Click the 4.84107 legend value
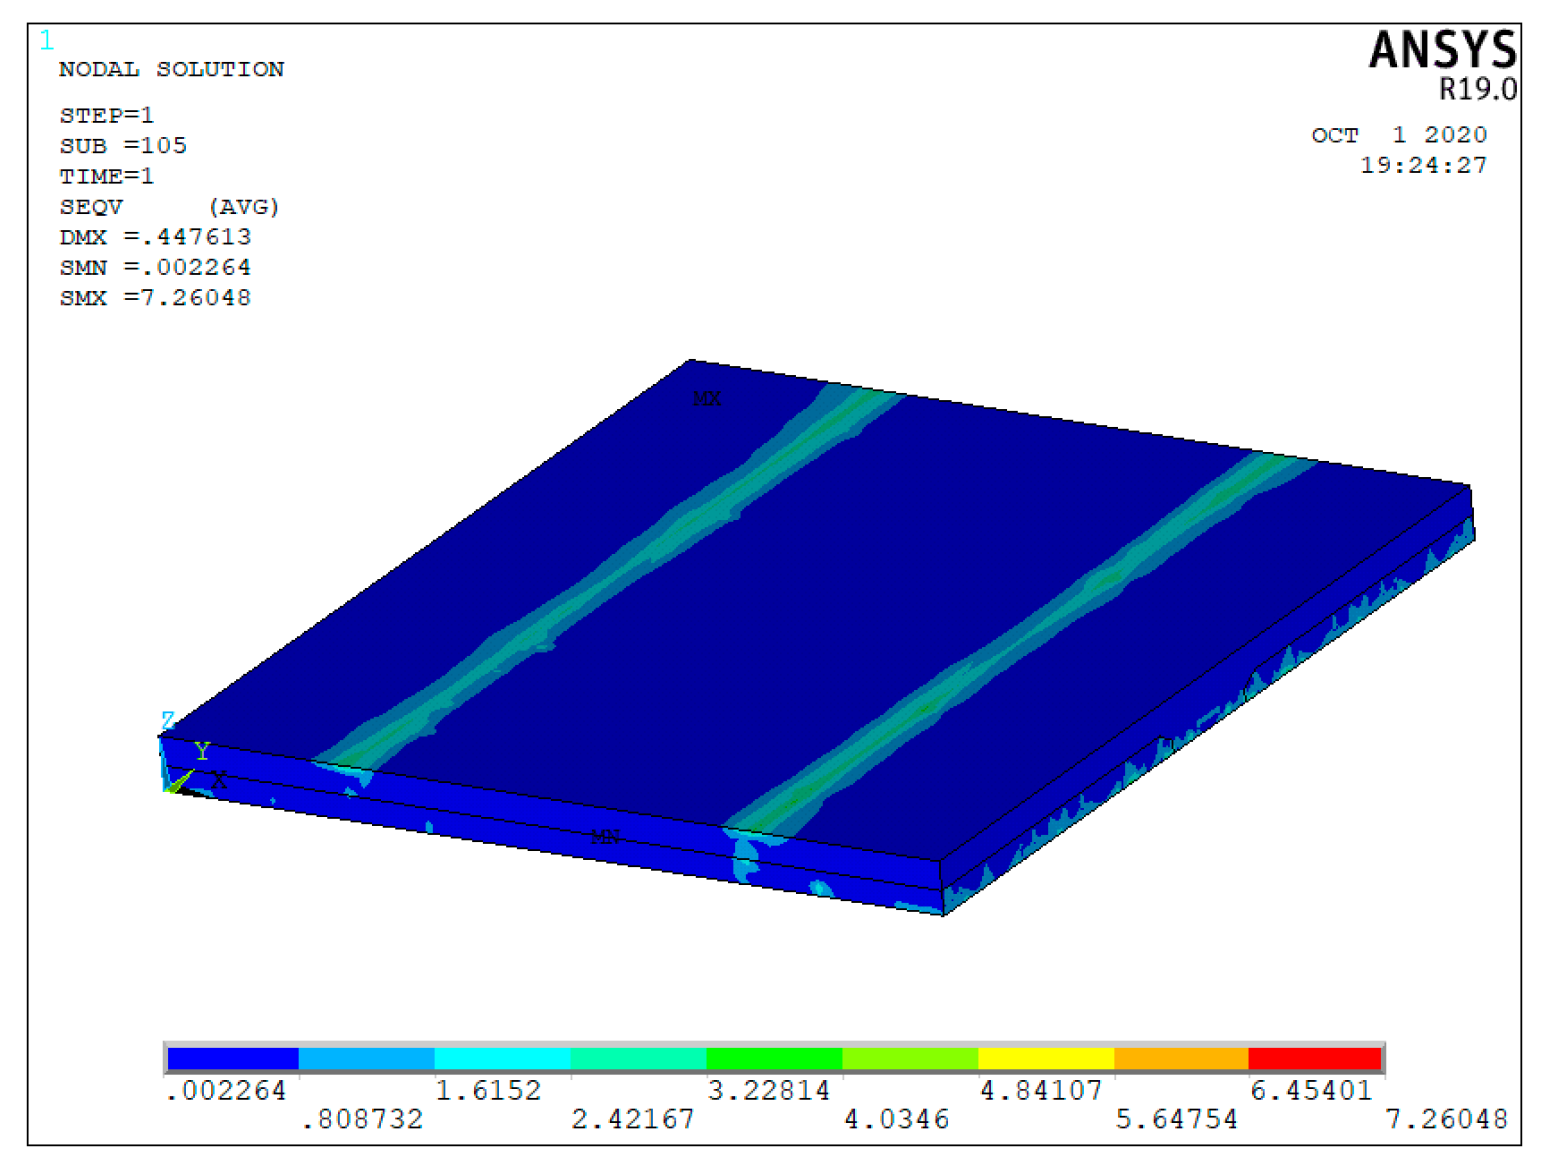Image resolution: width=1544 pixels, height=1168 pixels. pyautogui.click(x=1041, y=1090)
